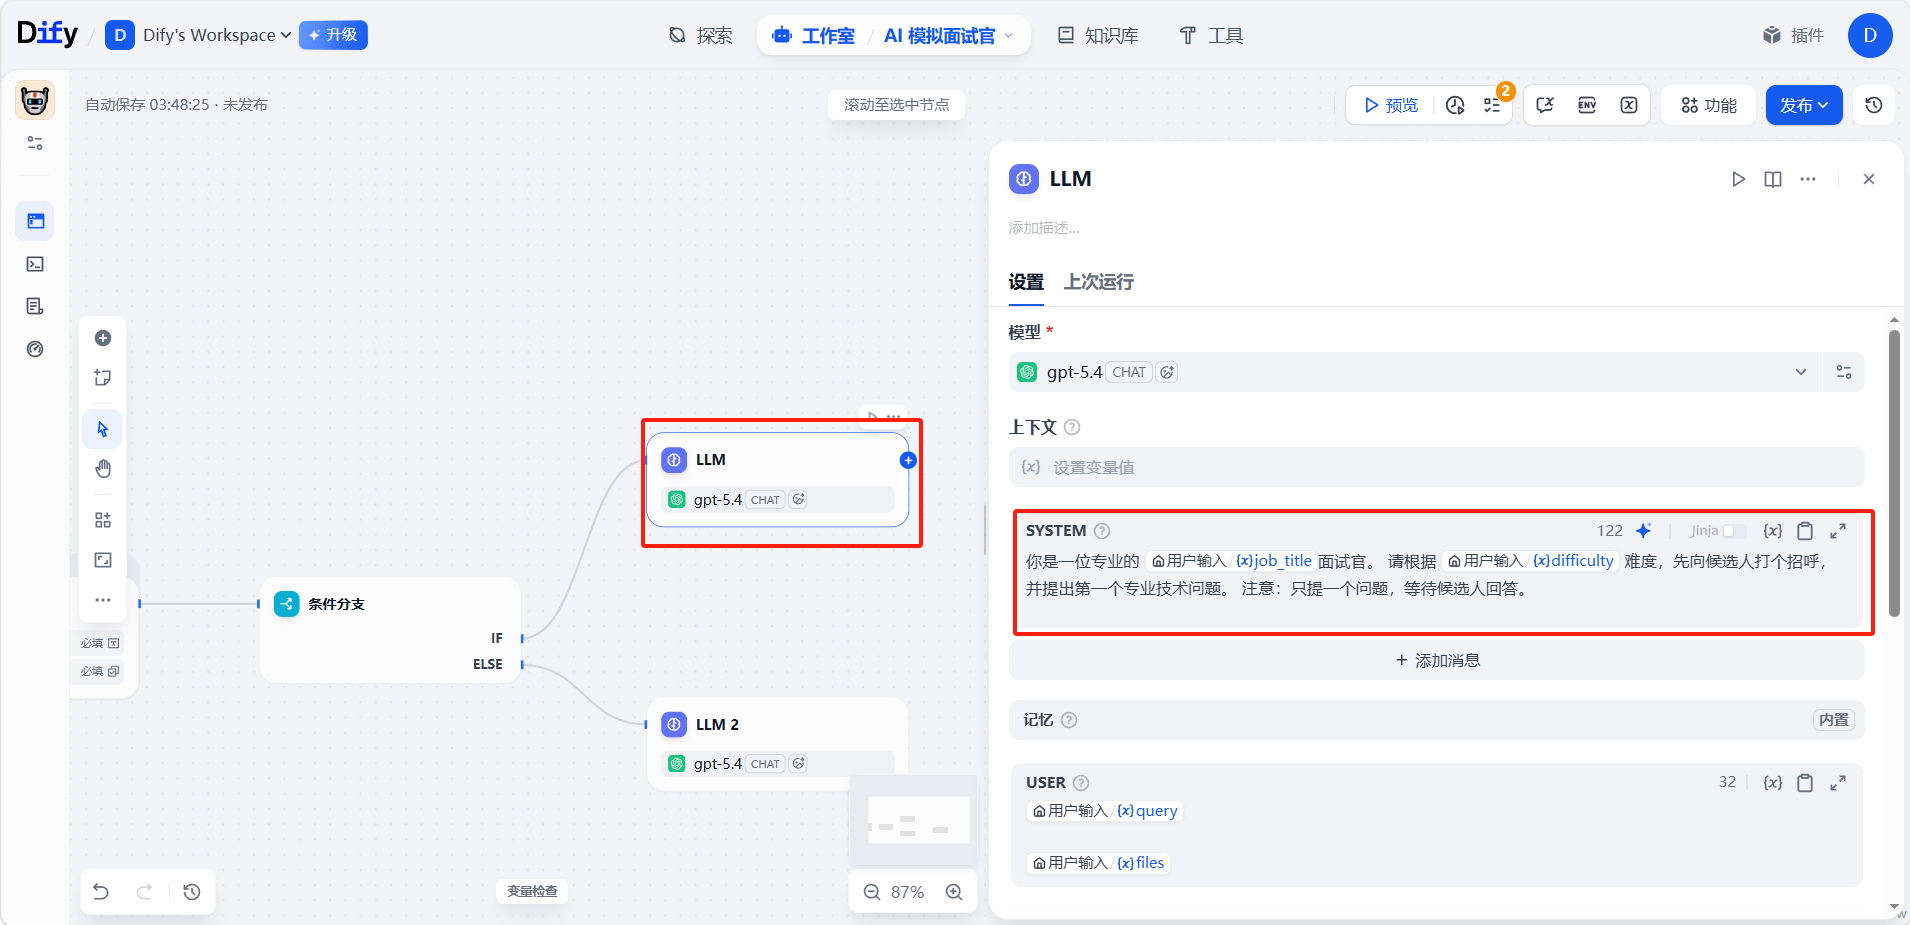Open the 知识库 navigation item
Viewport: 1910px width, 925px height.
1098,35
